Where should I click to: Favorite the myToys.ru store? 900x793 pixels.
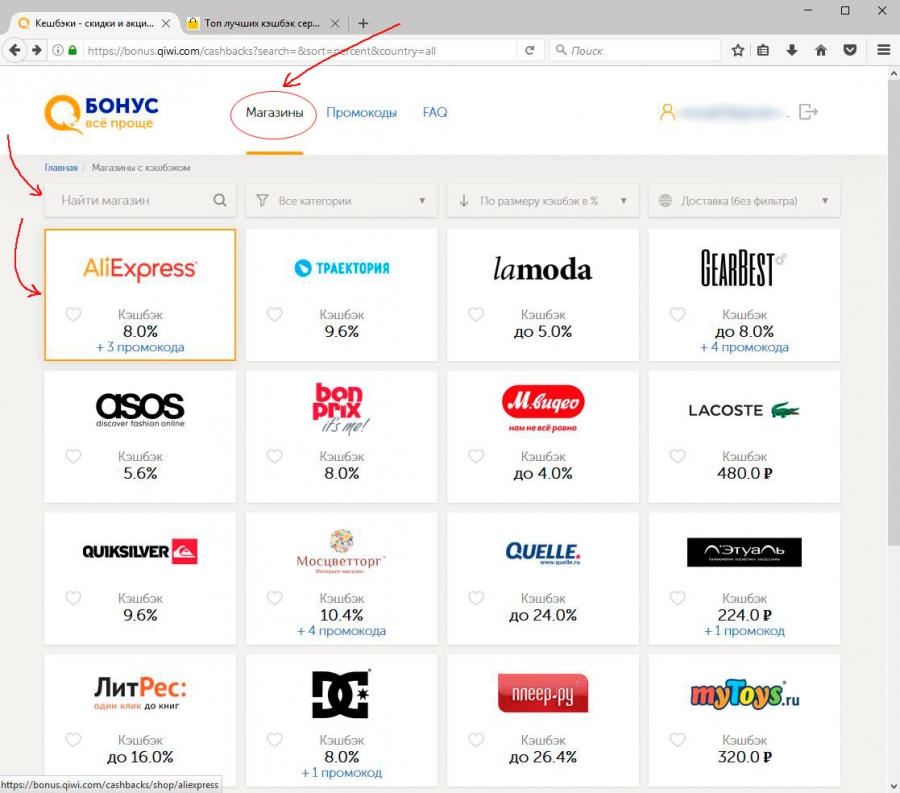coord(677,739)
